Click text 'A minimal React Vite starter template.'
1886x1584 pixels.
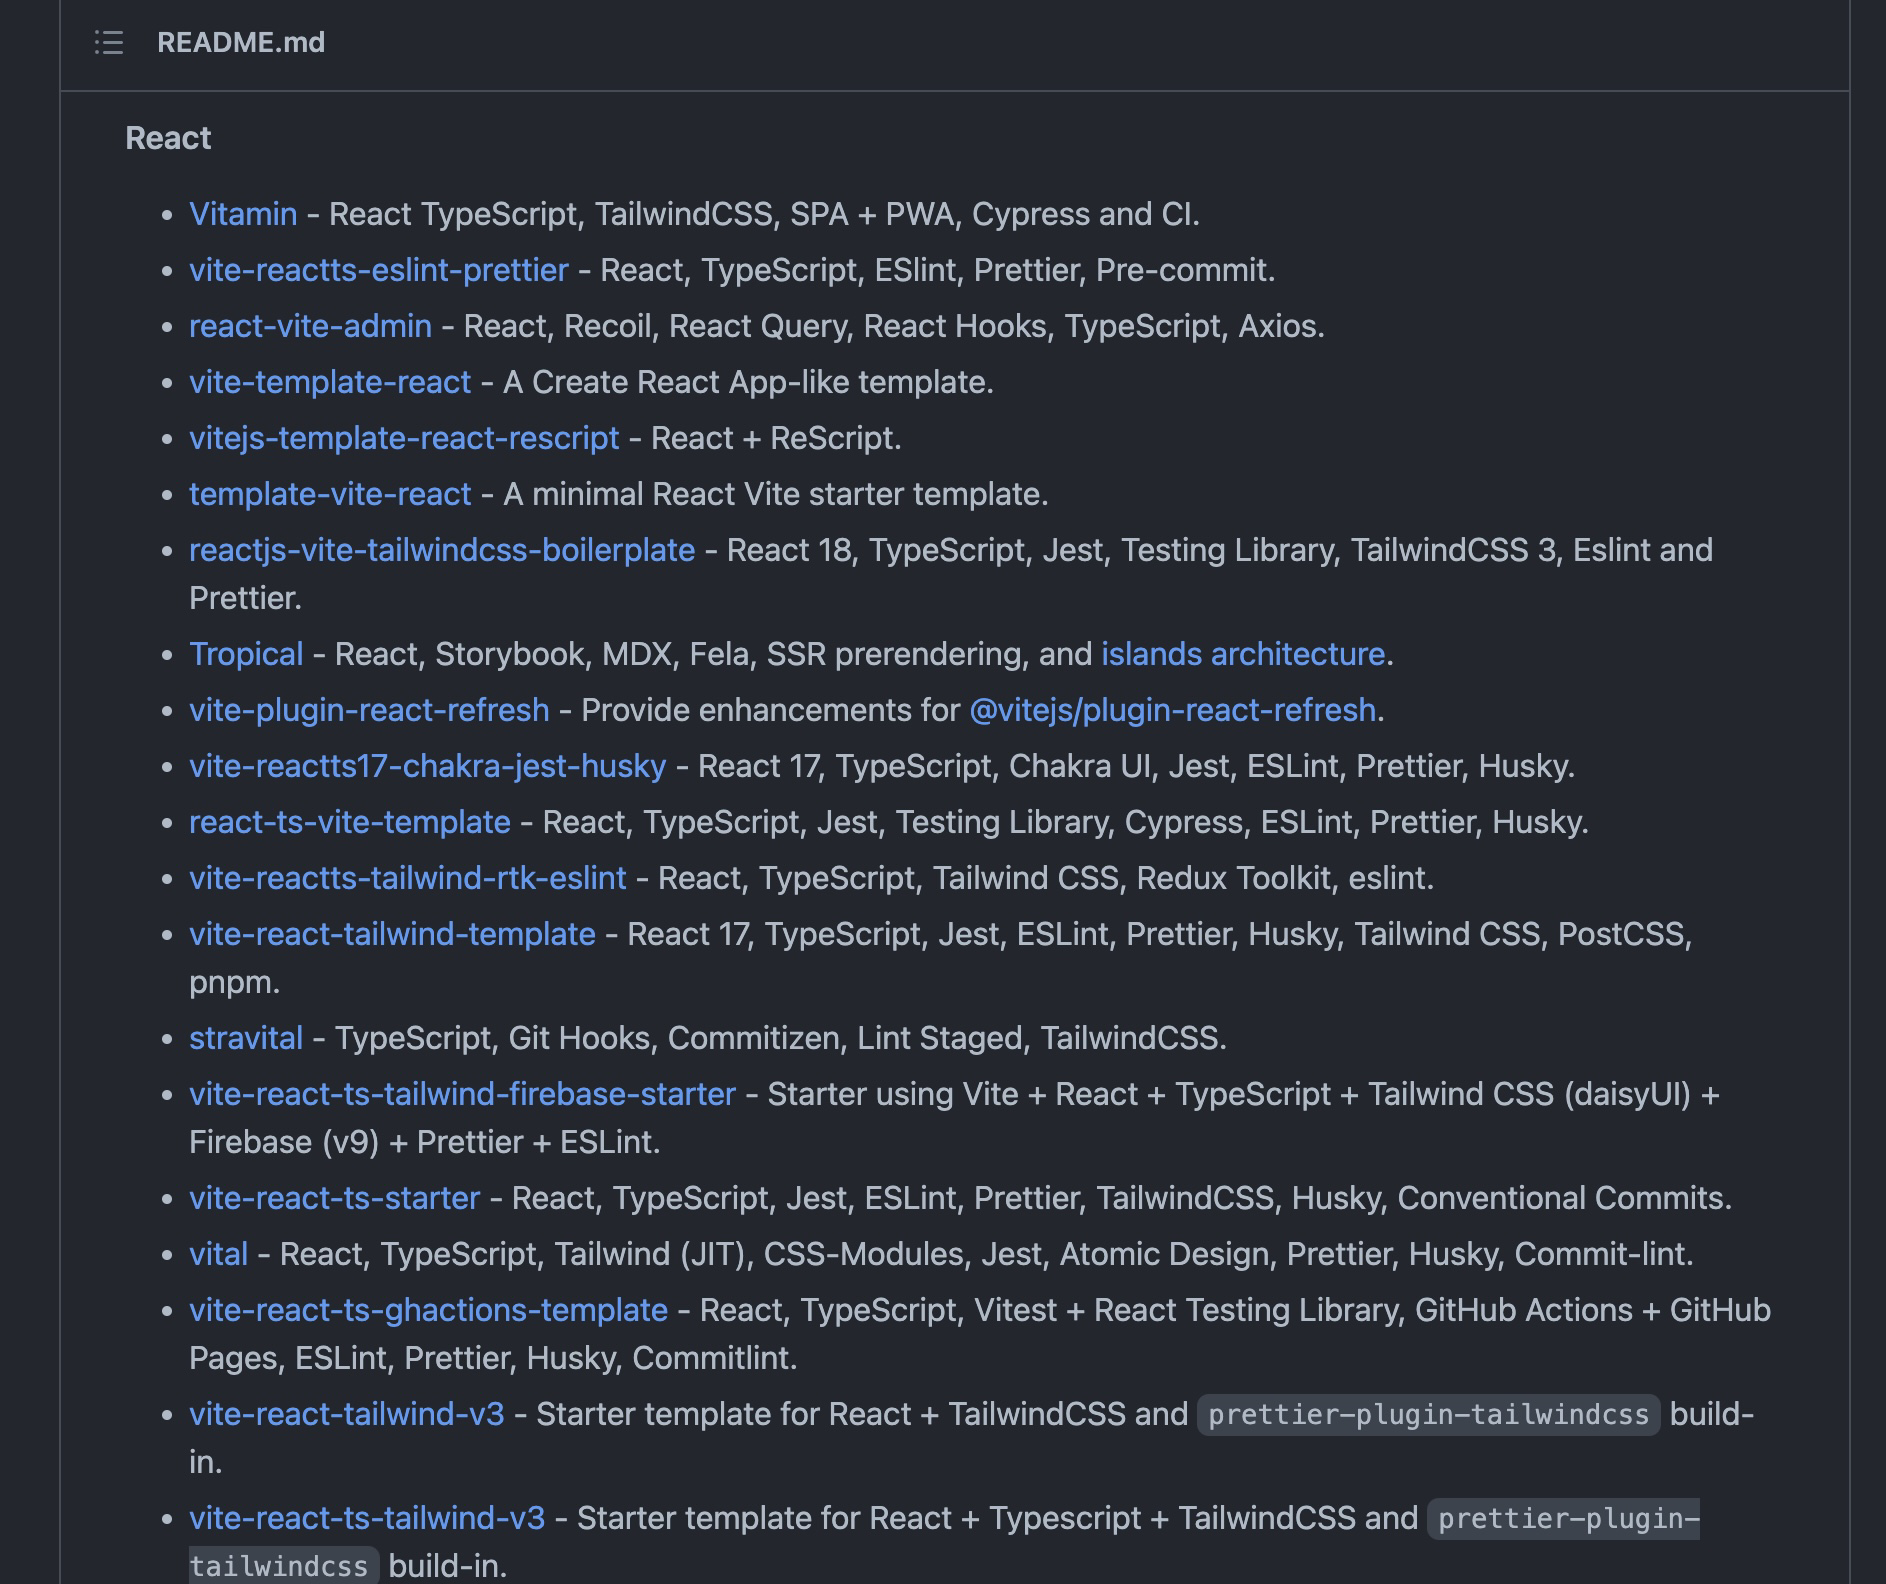(x=776, y=494)
